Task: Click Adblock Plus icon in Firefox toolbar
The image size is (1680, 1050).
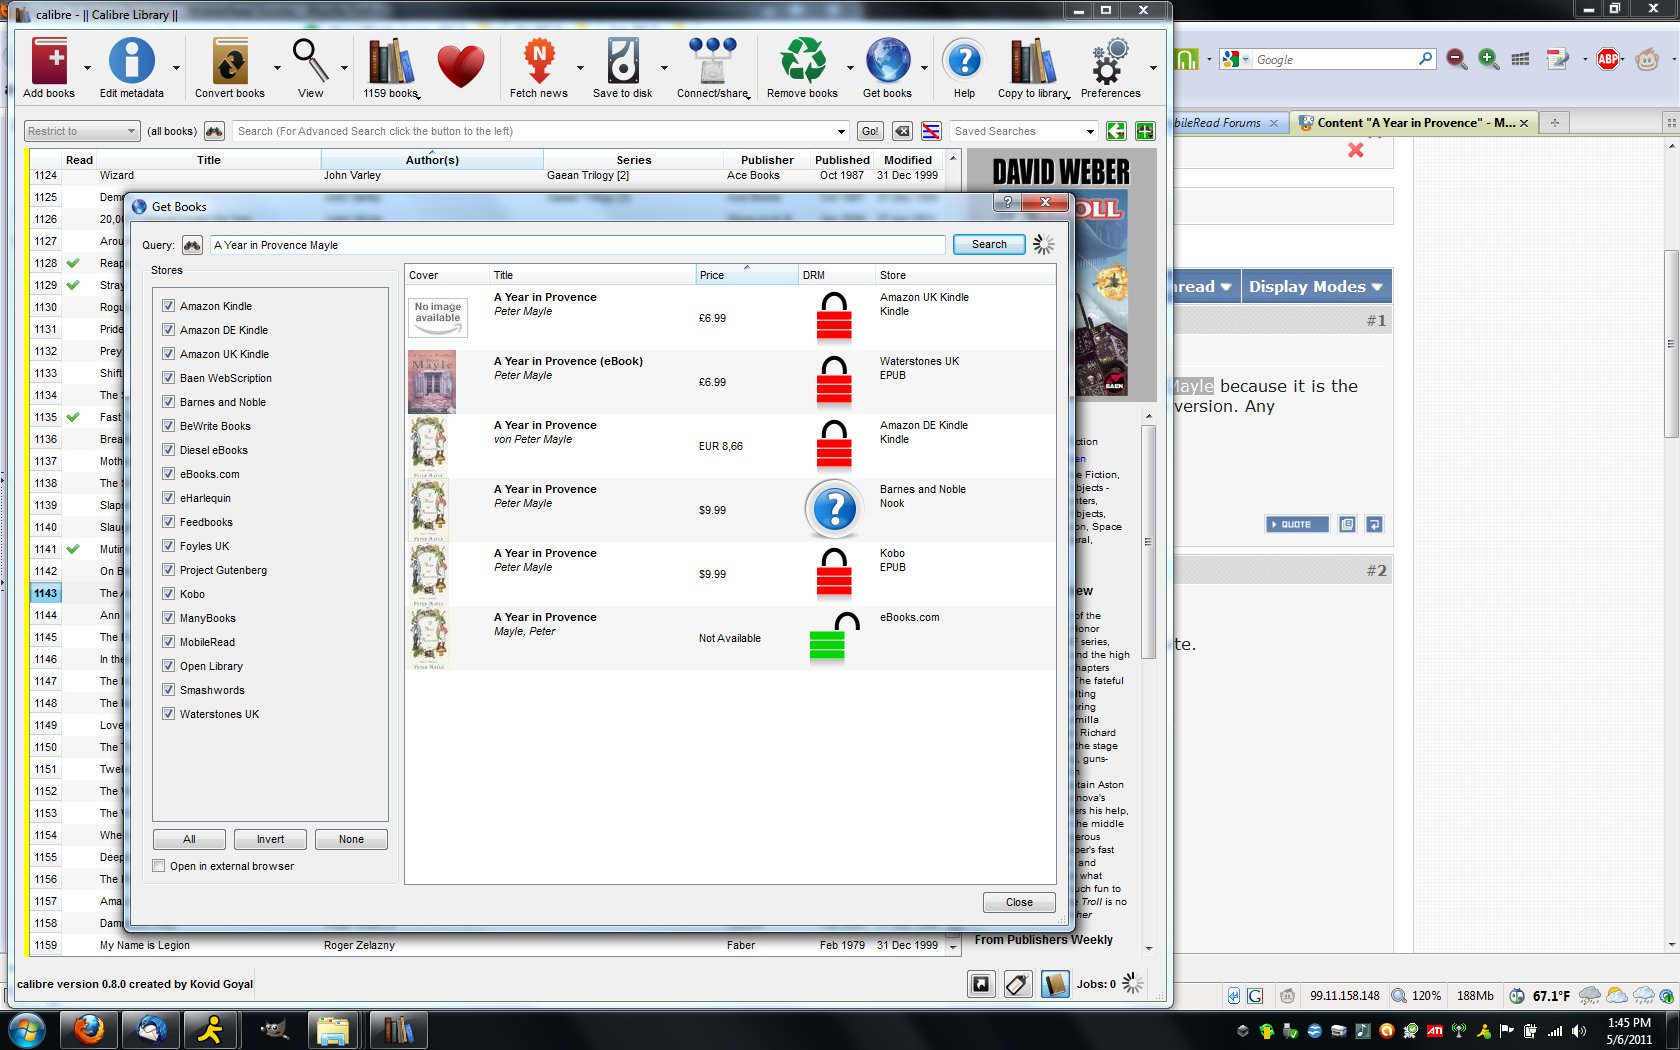Action: [1608, 59]
